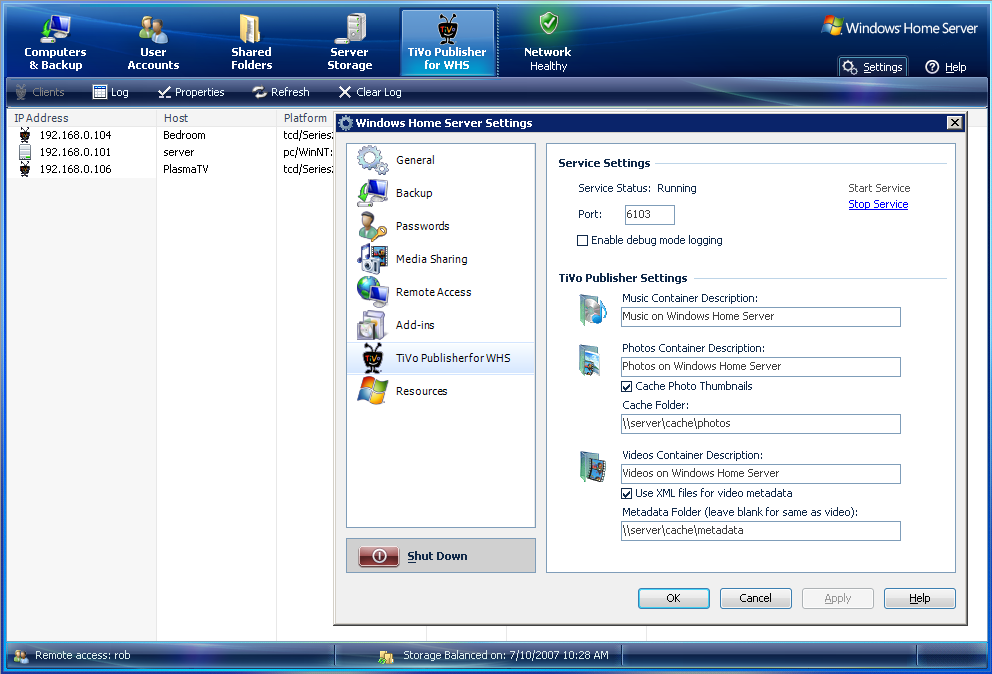Open console Settings button
The image size is (992, 674).
[x=873, y=67]
